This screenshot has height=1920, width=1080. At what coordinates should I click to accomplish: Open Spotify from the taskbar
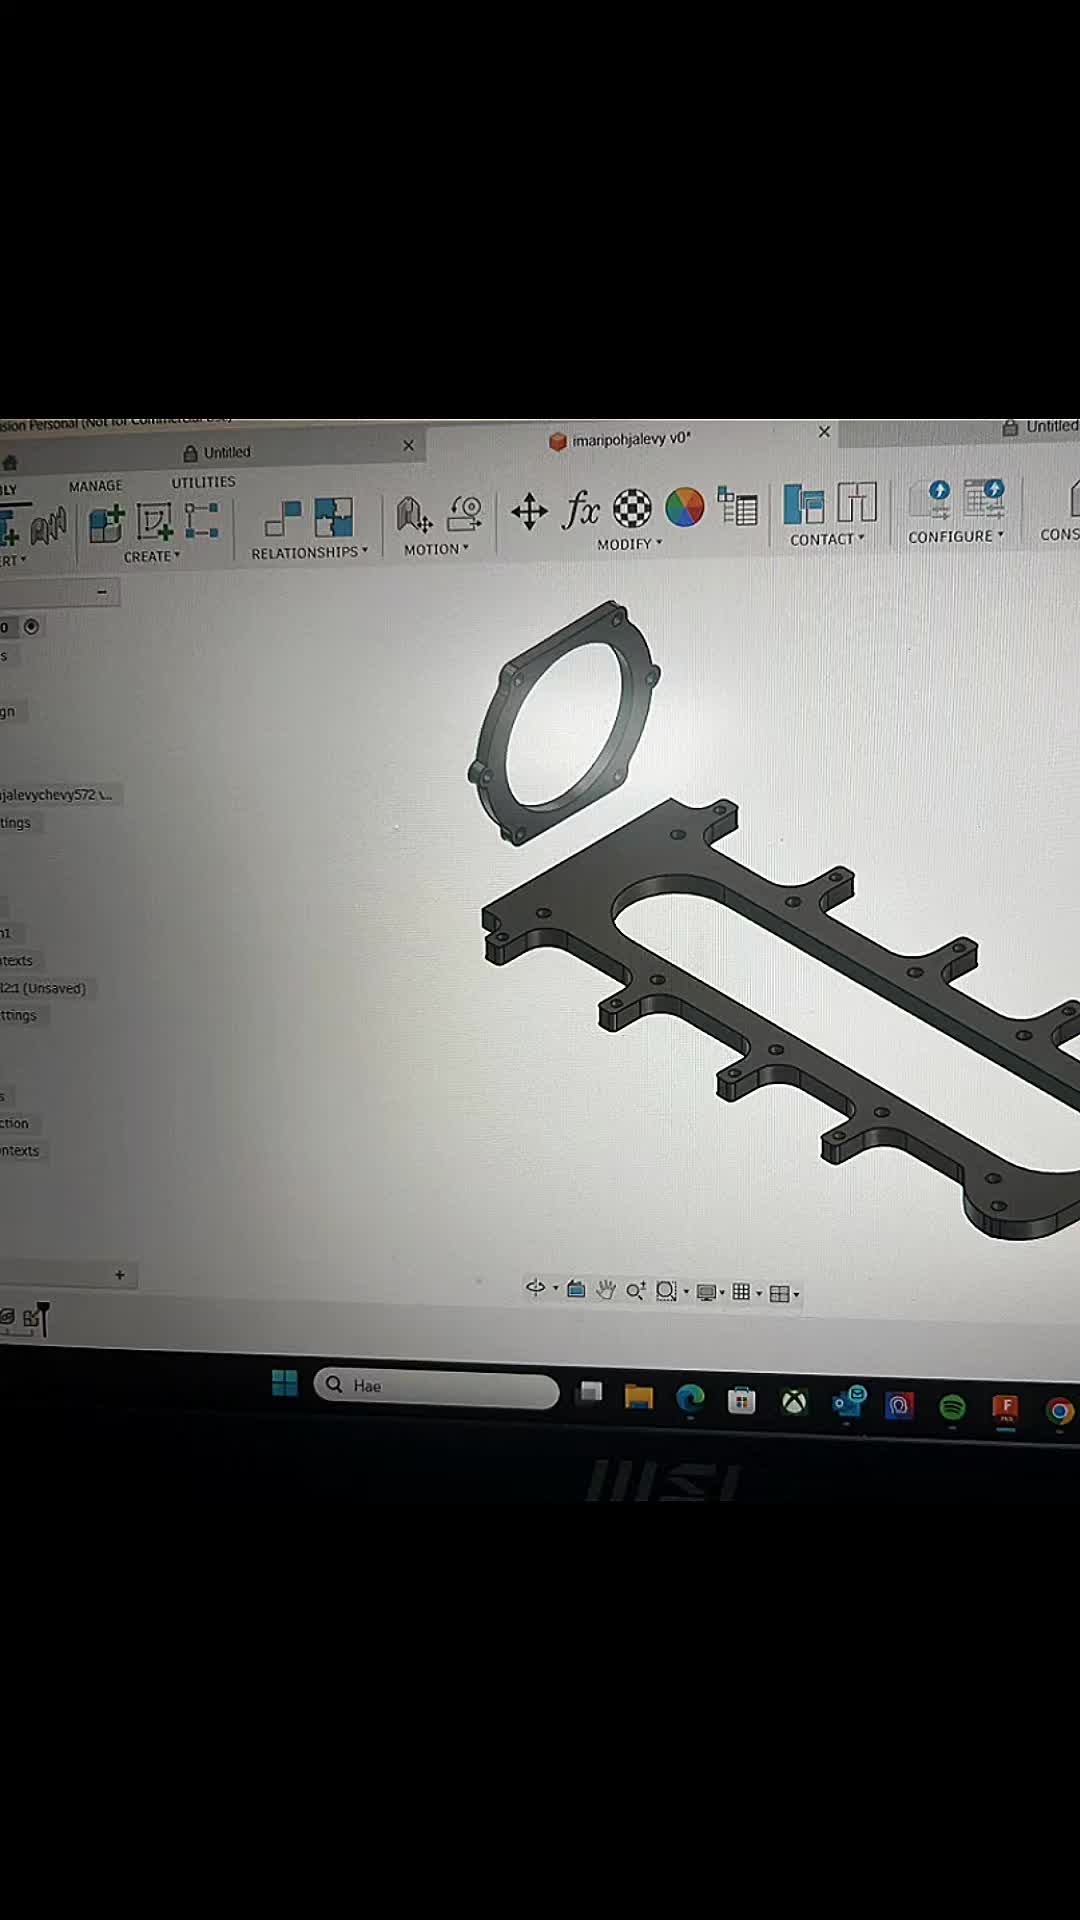[952, 1408]
